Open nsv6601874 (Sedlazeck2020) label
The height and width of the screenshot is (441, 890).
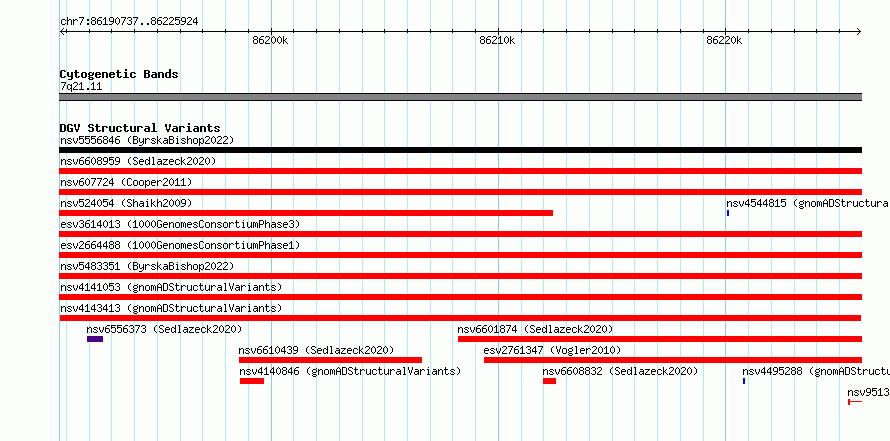535,329
